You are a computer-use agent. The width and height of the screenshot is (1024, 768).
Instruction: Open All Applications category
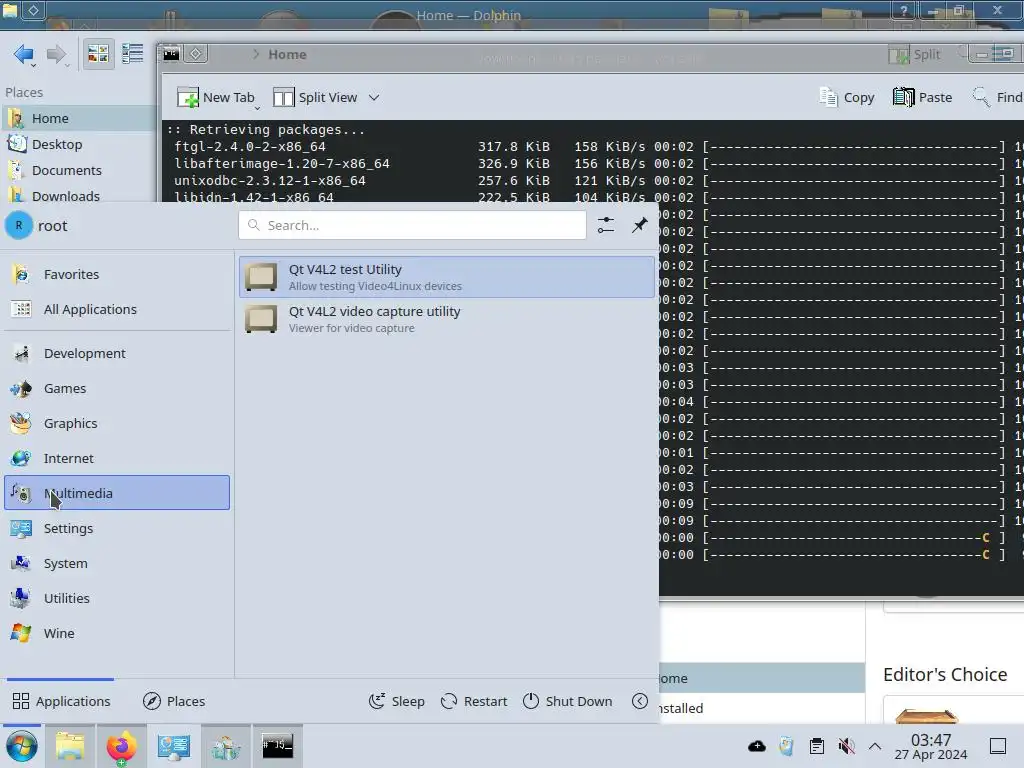point(117,310)
